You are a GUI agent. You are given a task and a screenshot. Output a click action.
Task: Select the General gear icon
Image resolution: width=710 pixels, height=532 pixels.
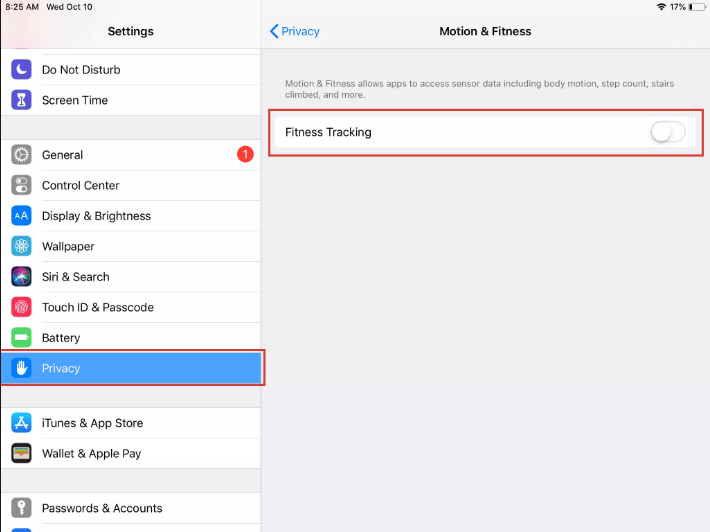[x=21, y=155]
